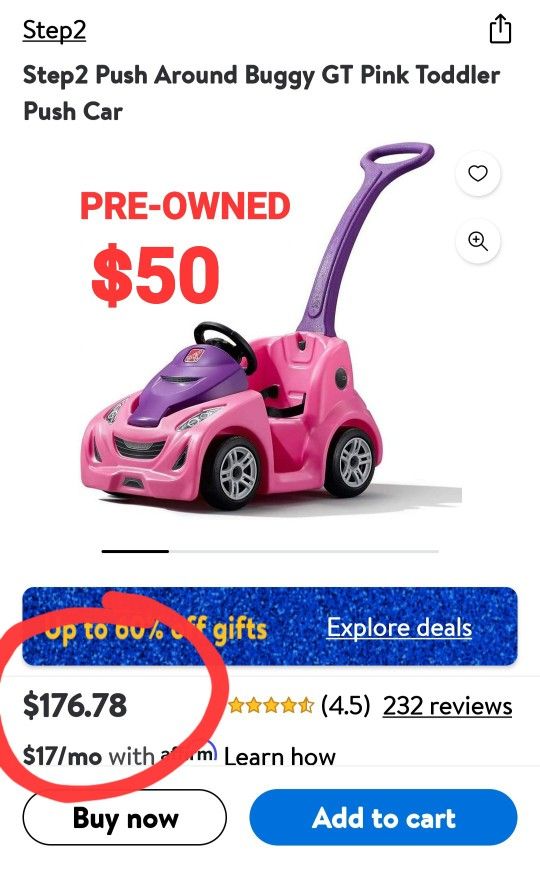
Task: Add item to favorites with heart icon
Action: pos(477,174)
